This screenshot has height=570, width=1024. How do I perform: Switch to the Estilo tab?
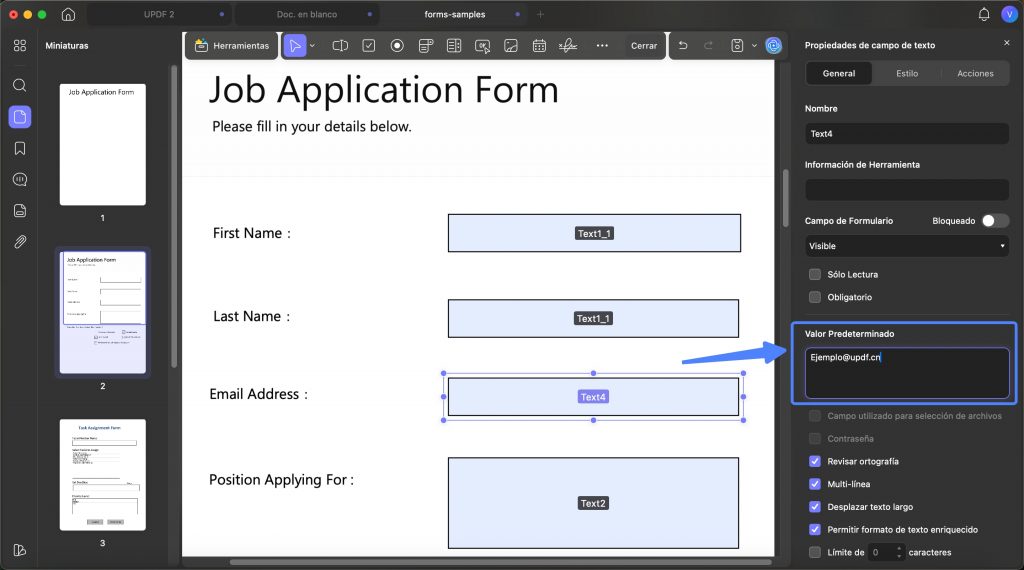[906, 73]
